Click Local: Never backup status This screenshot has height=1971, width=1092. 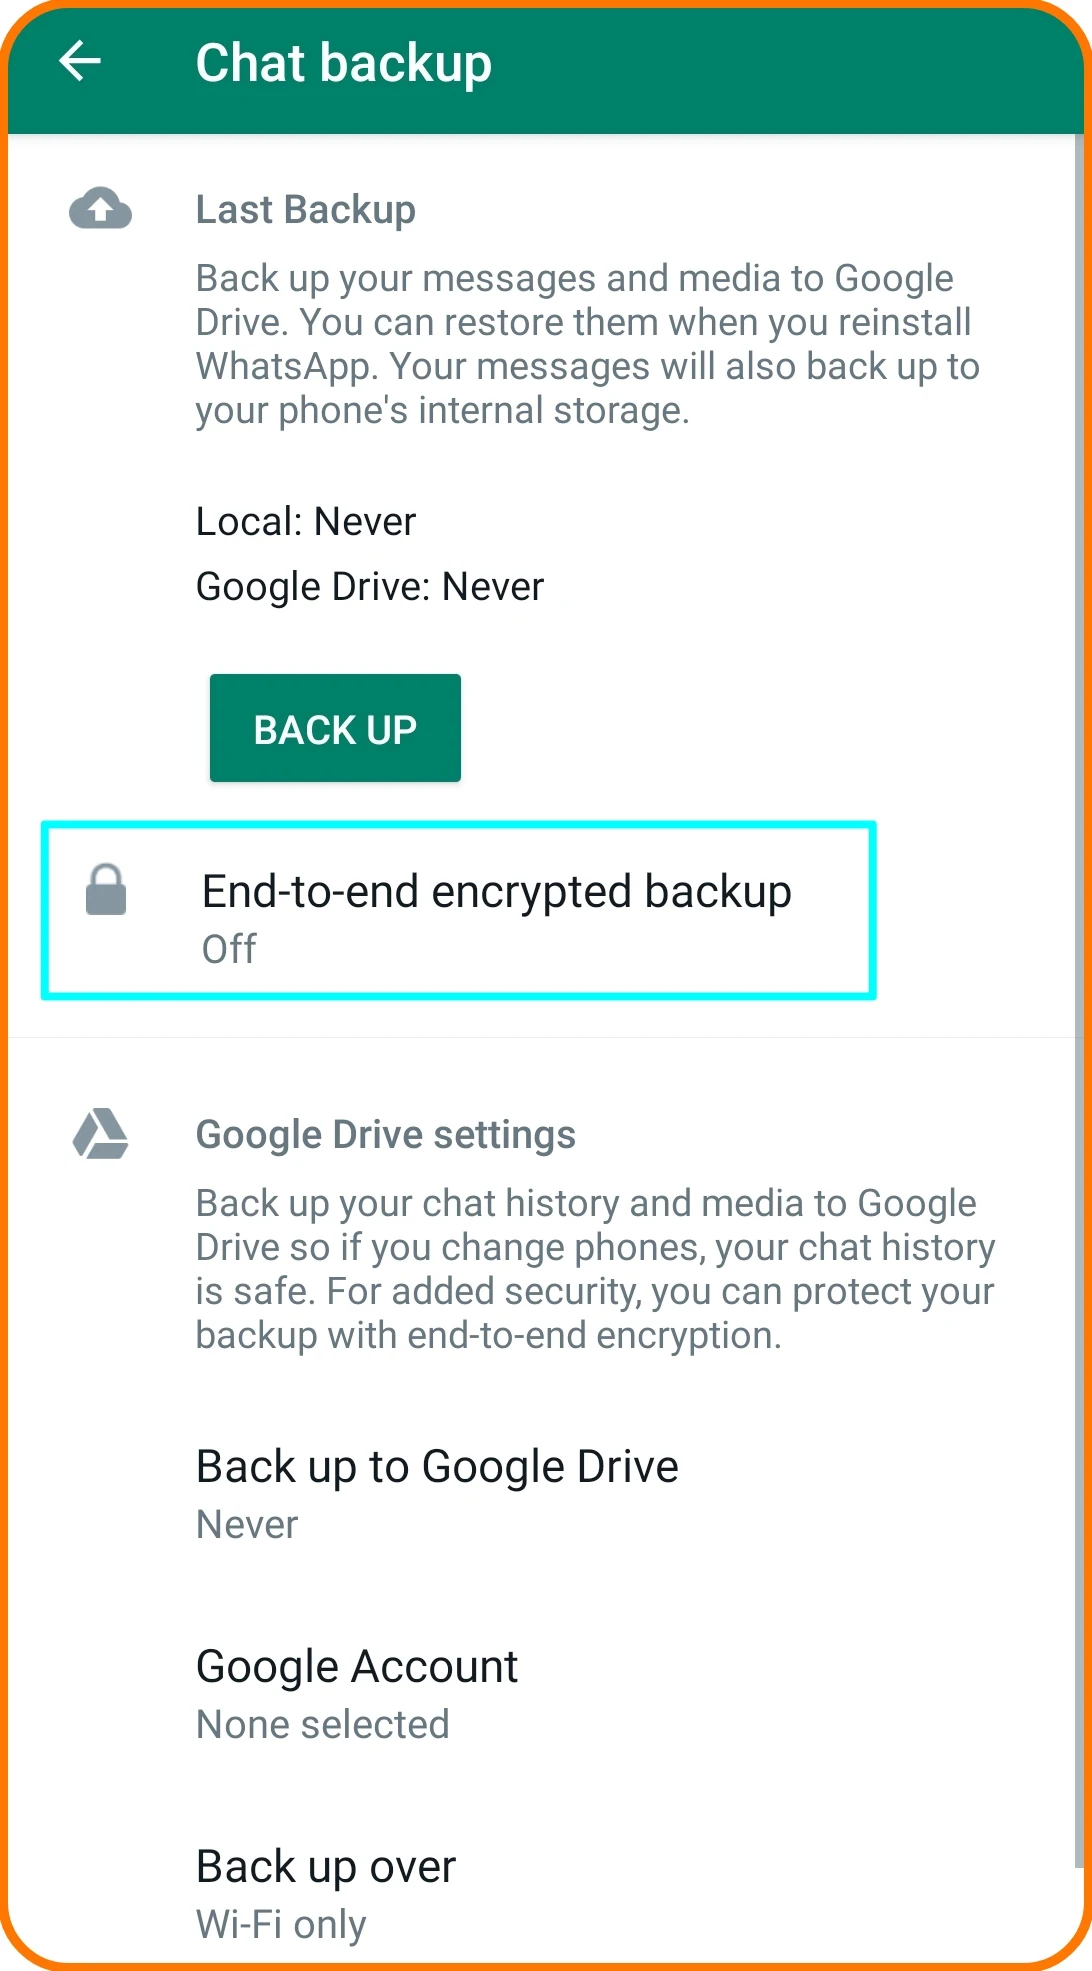coord(306,522)
